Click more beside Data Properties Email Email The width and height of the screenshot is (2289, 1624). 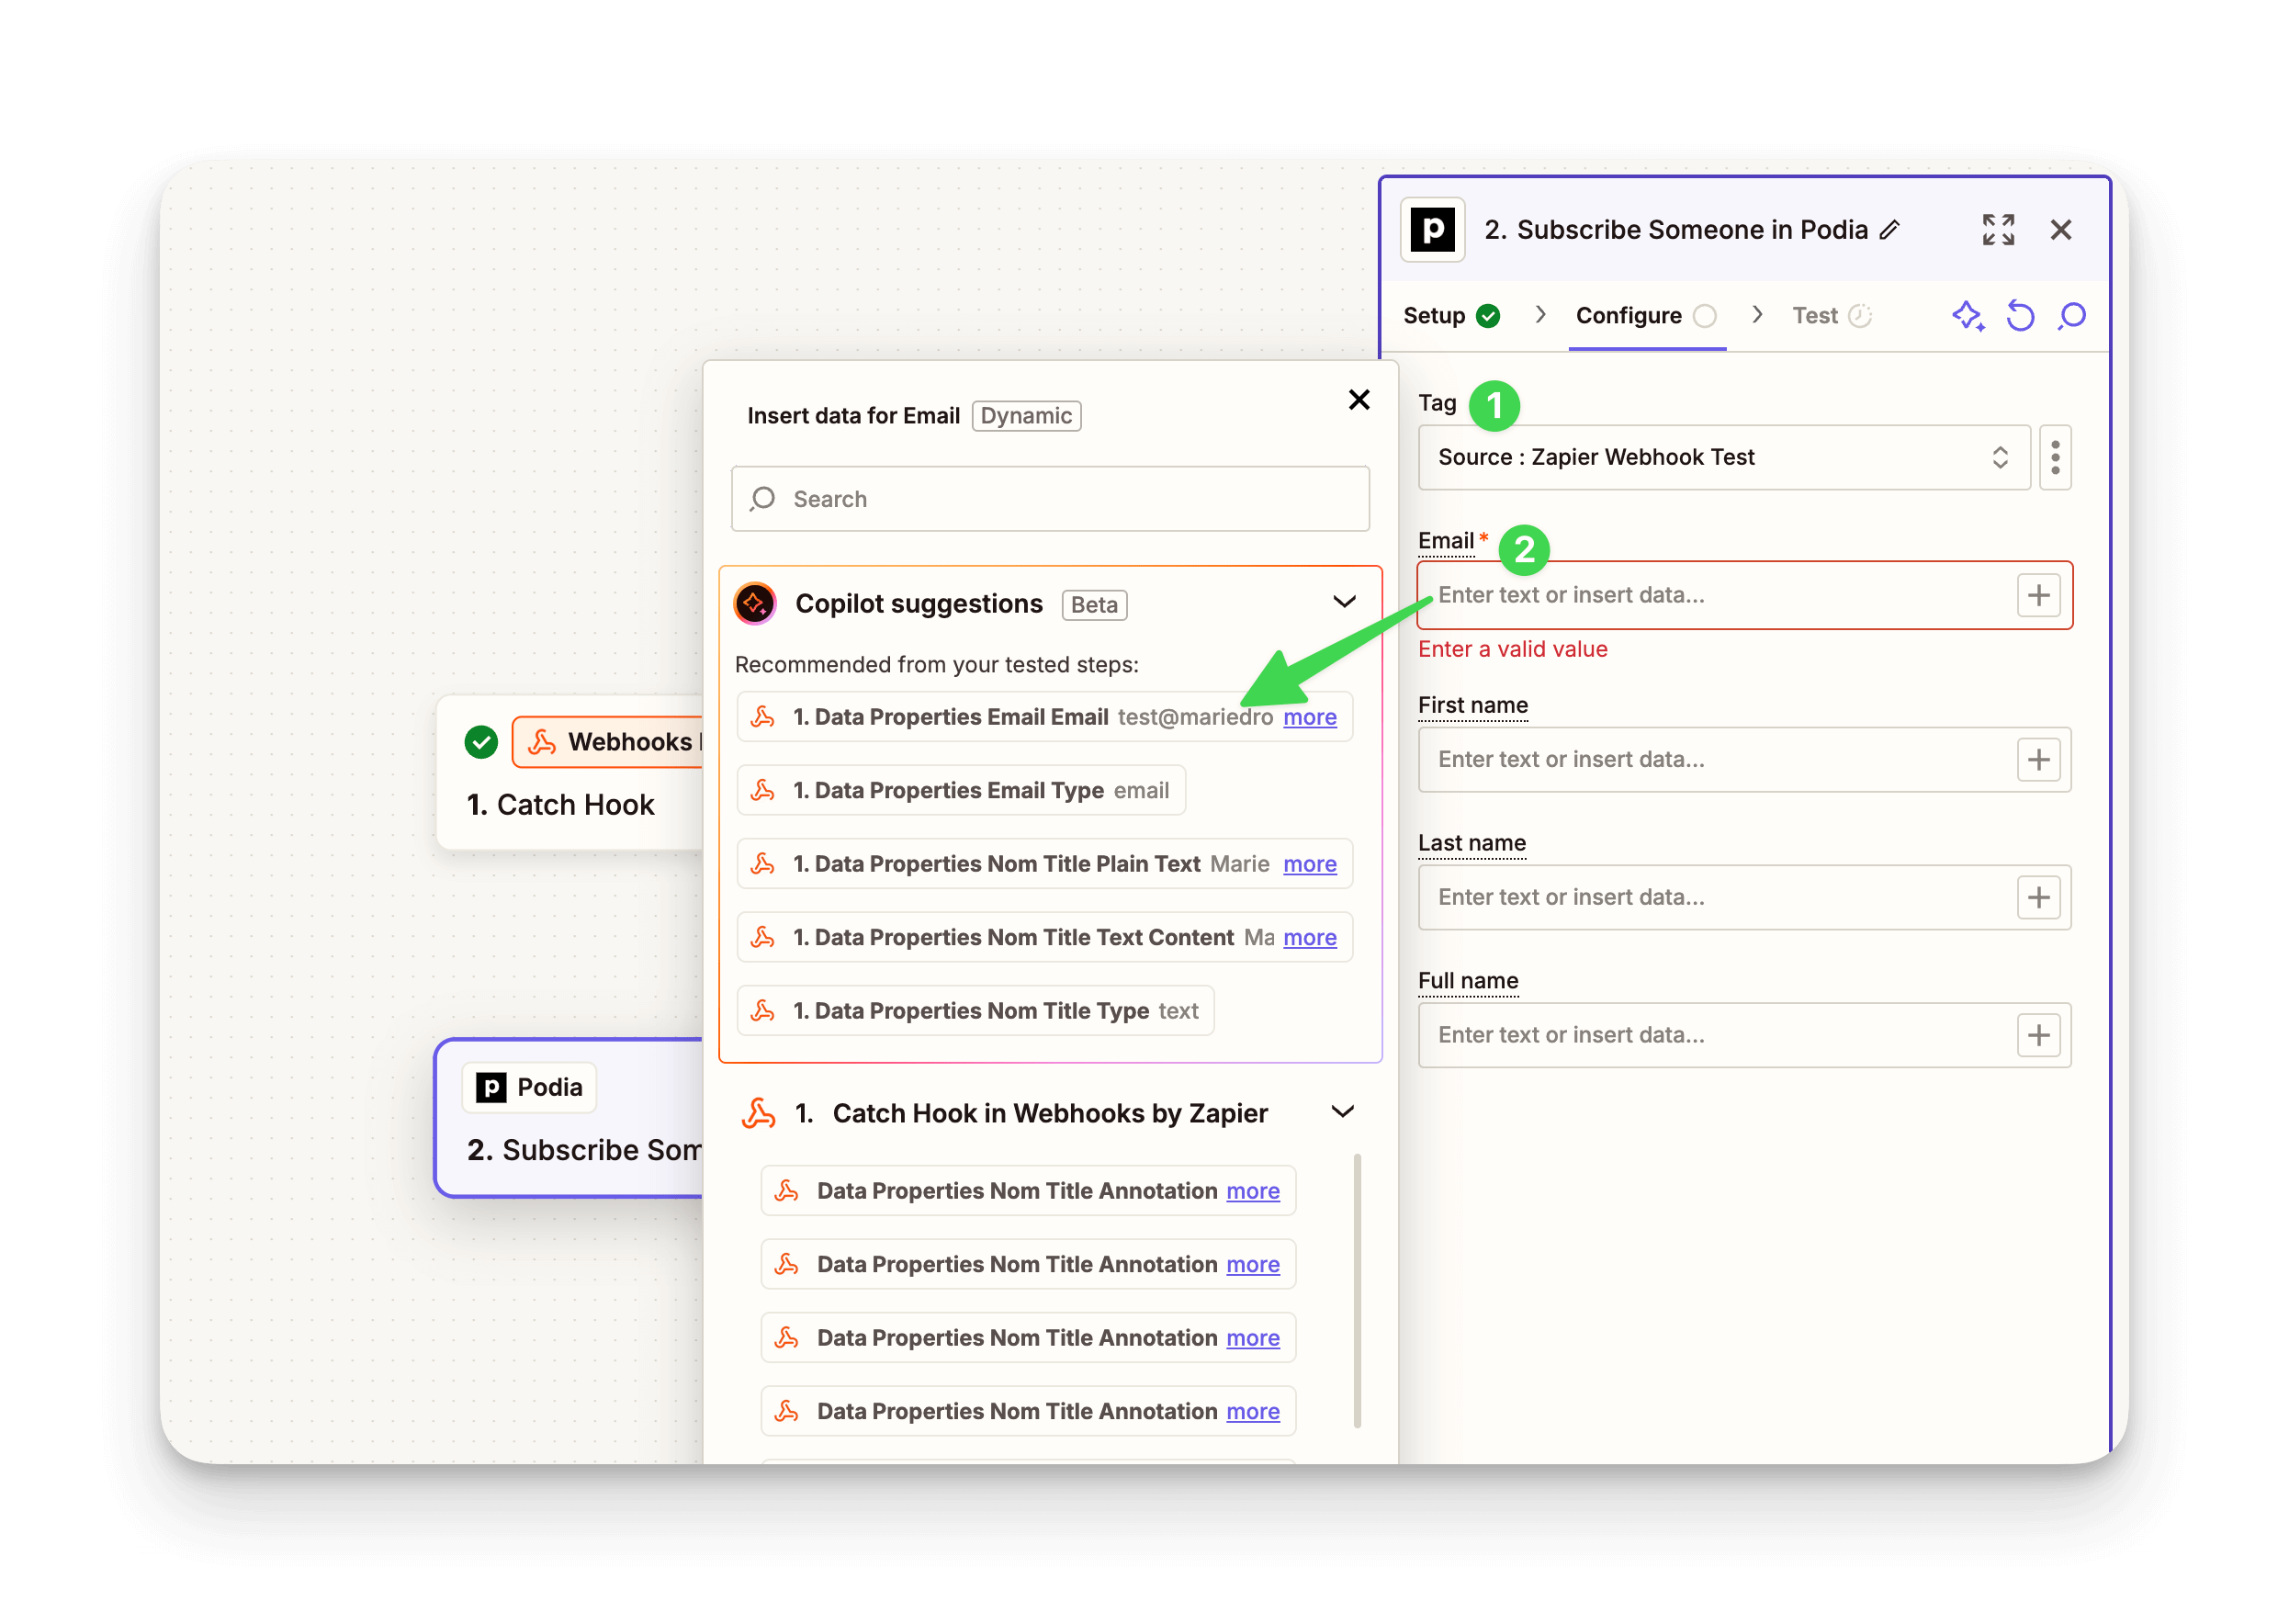coord(1310,717)
